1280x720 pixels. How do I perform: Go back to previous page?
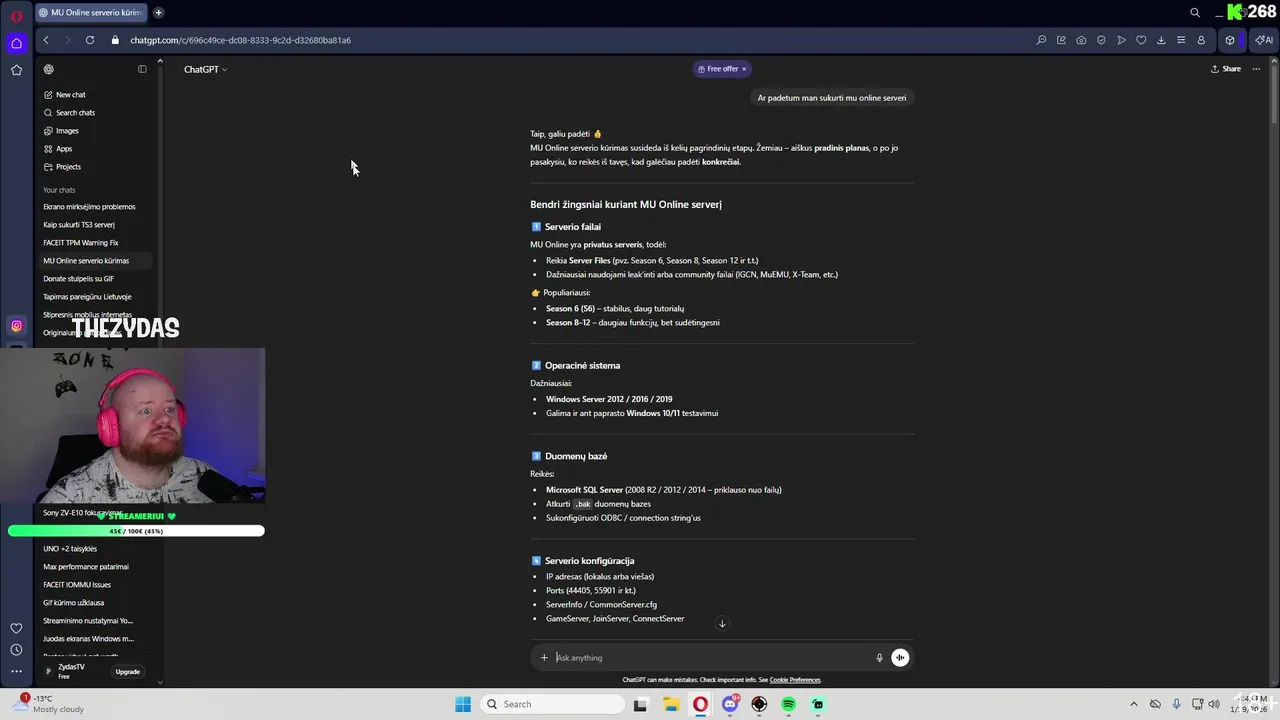tap(46, 40)
